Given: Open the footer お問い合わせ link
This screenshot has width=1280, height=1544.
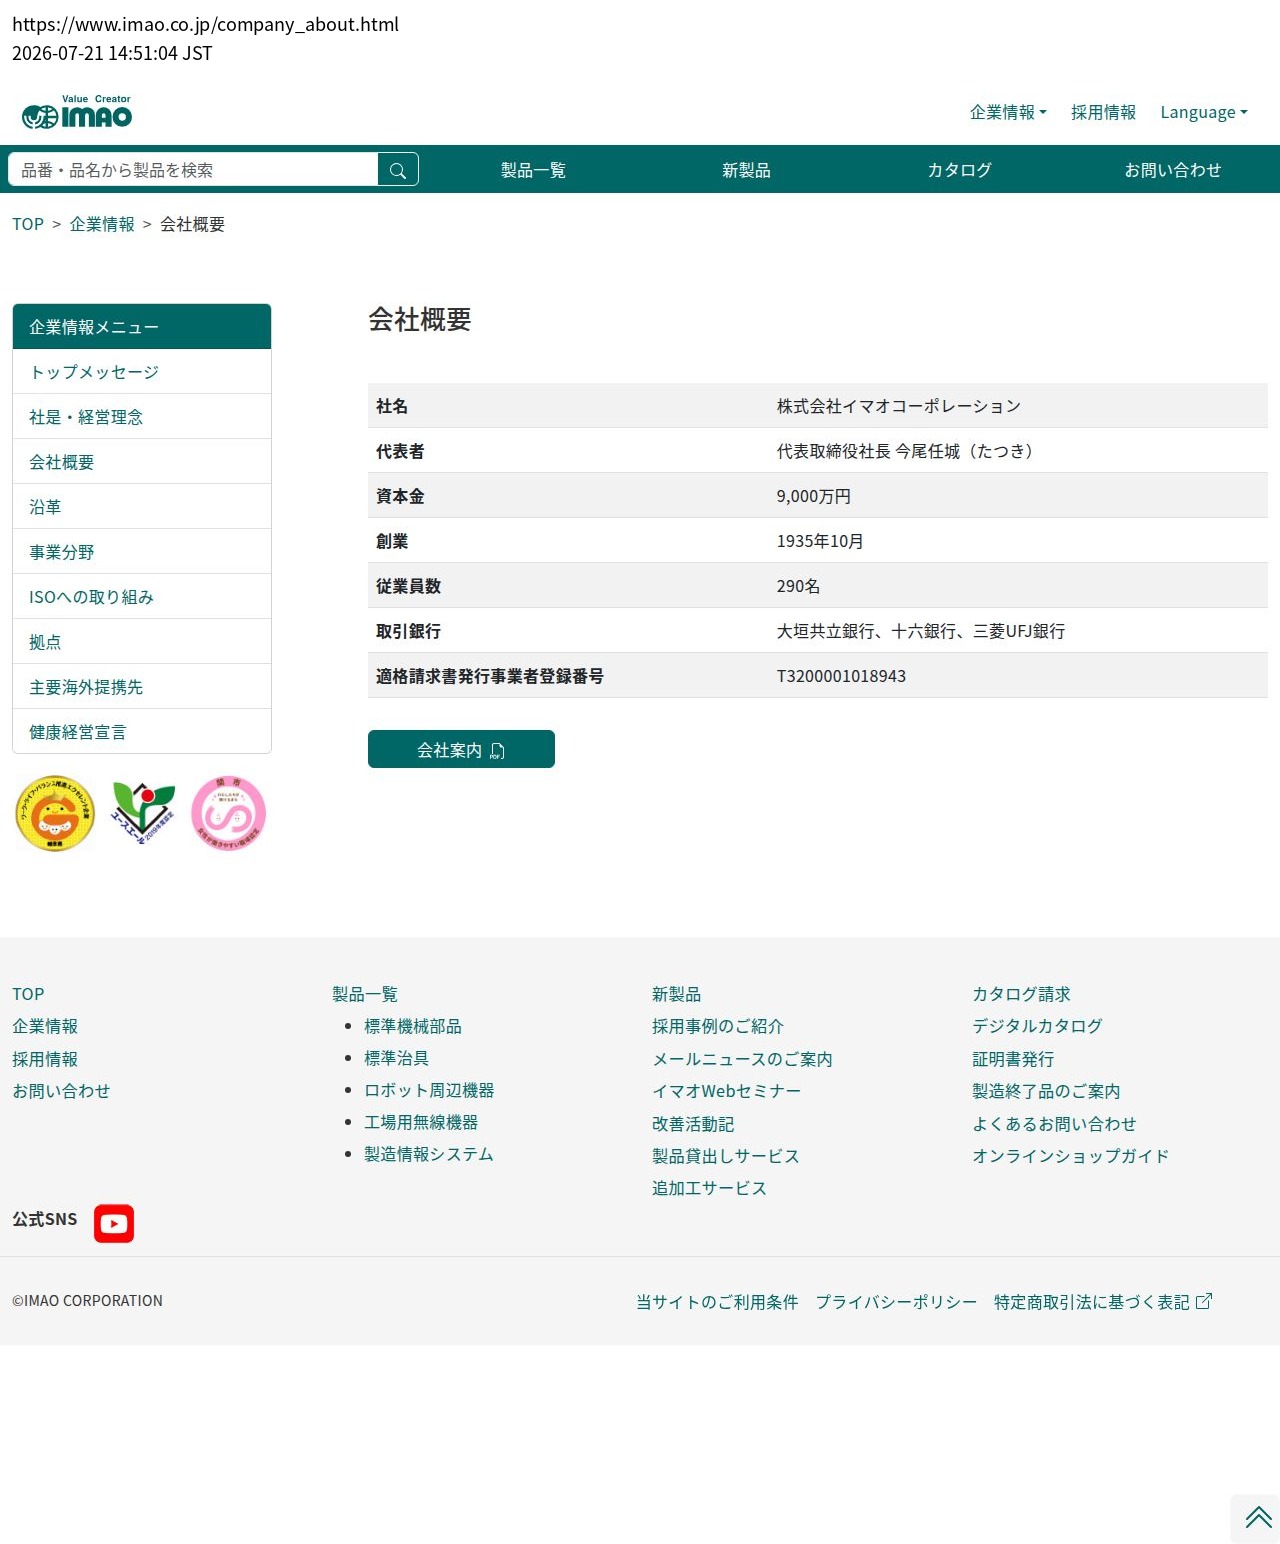Looking at the screenshot, I should (61, 1091).
